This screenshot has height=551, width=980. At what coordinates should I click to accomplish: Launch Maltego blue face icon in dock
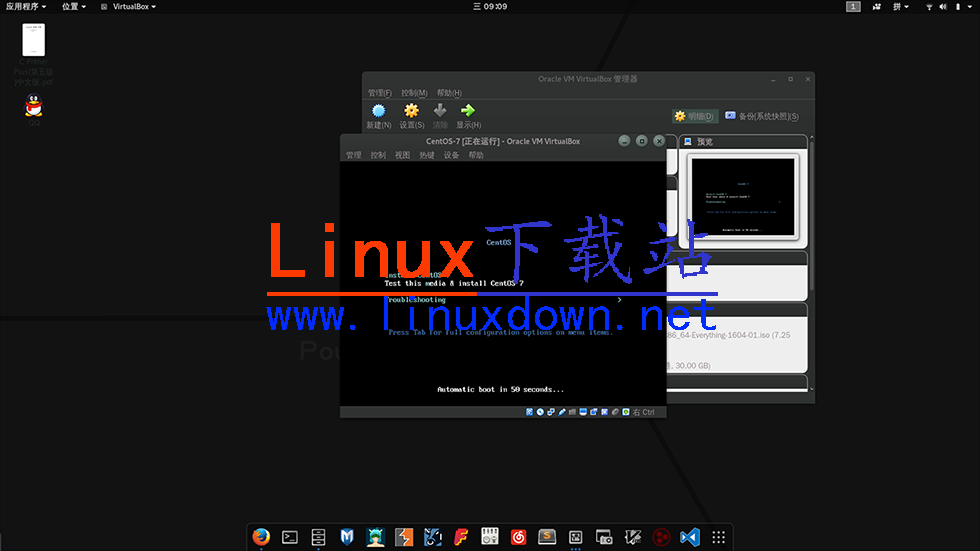tap(432, 537)
